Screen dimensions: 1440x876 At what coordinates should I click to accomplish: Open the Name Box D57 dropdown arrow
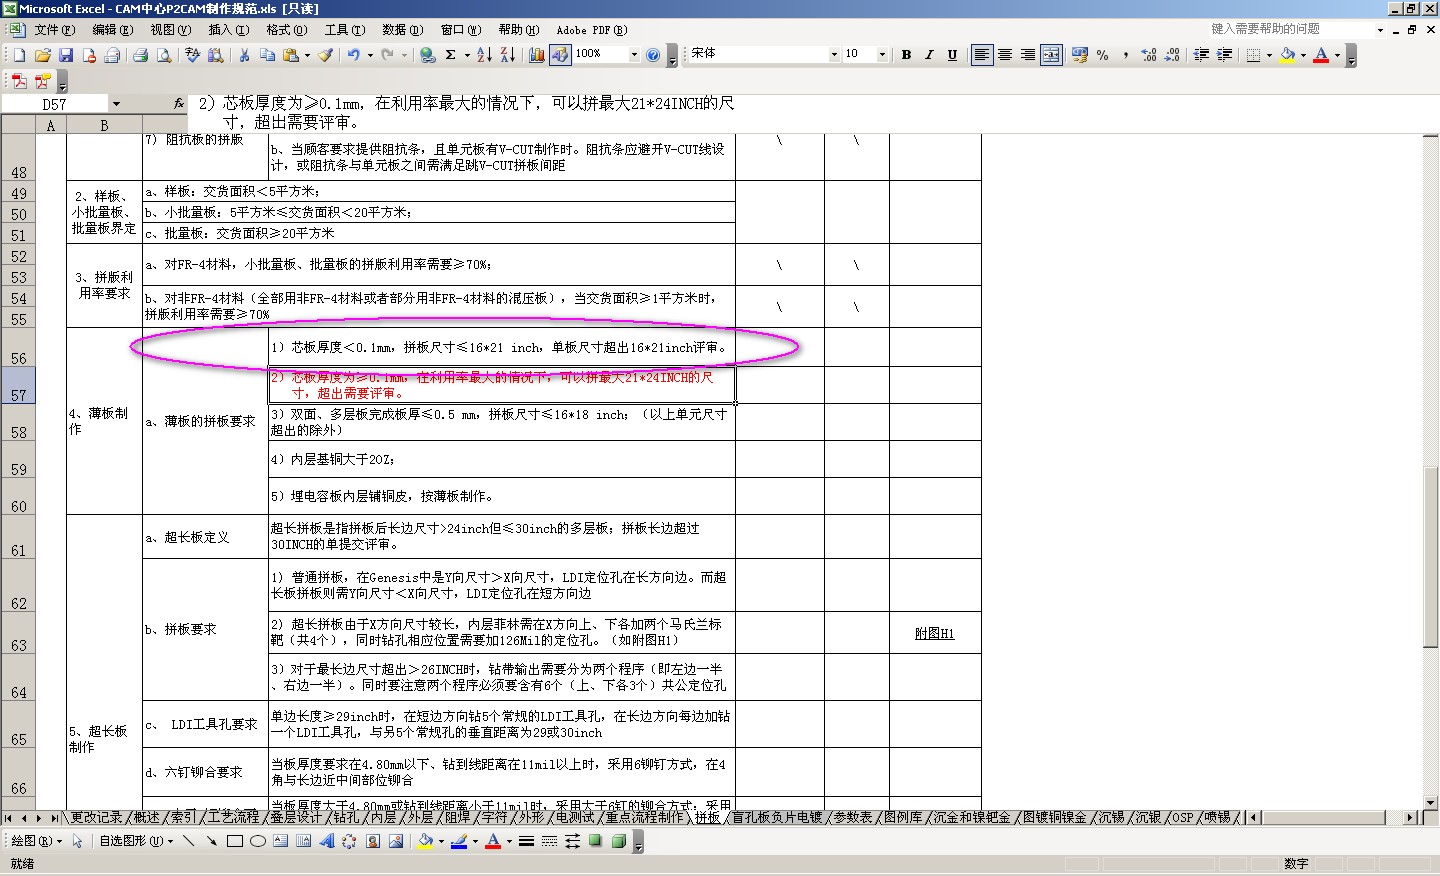coord(116,104)
